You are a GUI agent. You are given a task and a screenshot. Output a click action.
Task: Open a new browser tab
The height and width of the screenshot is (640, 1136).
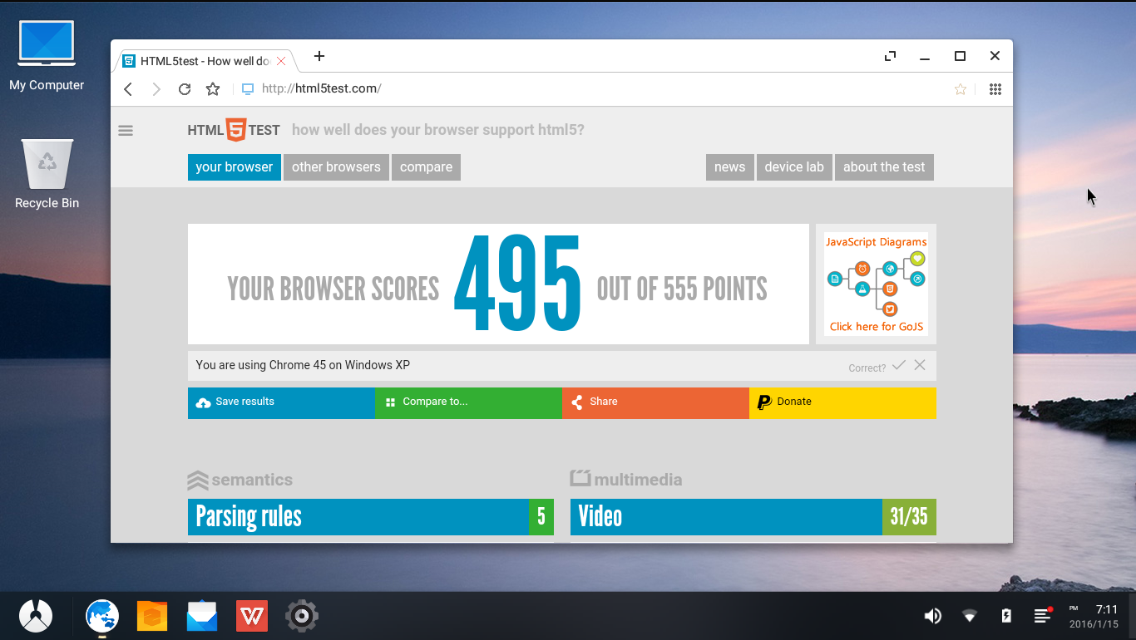tap(319, 57)
